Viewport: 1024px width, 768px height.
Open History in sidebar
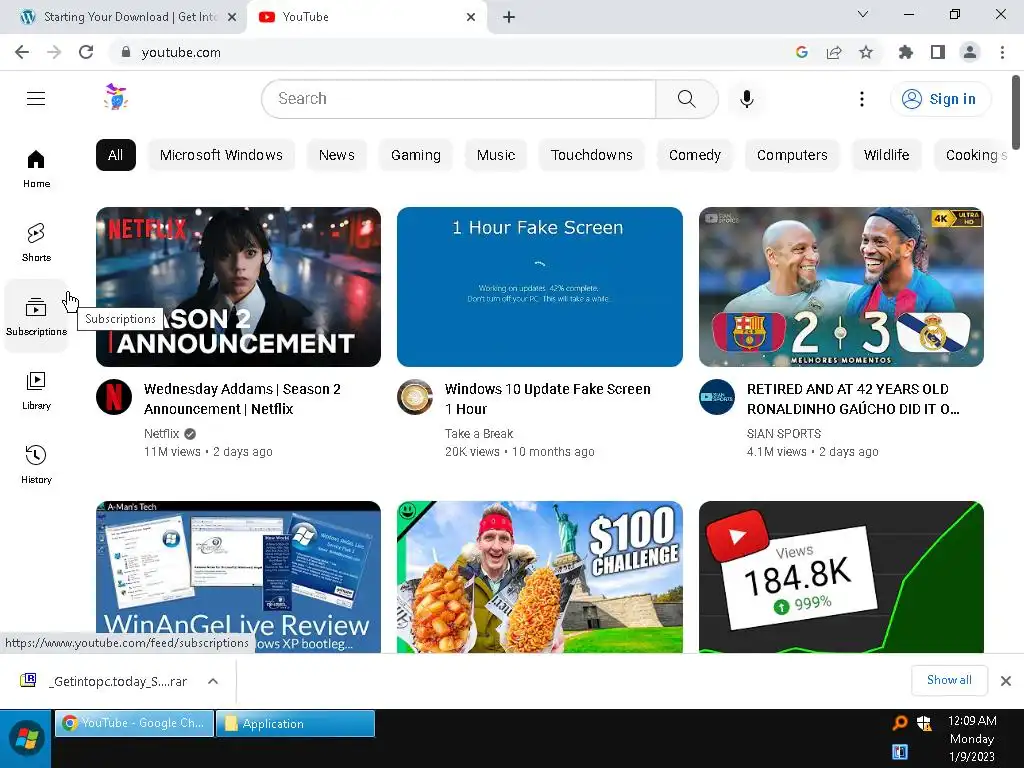point(37,464)
